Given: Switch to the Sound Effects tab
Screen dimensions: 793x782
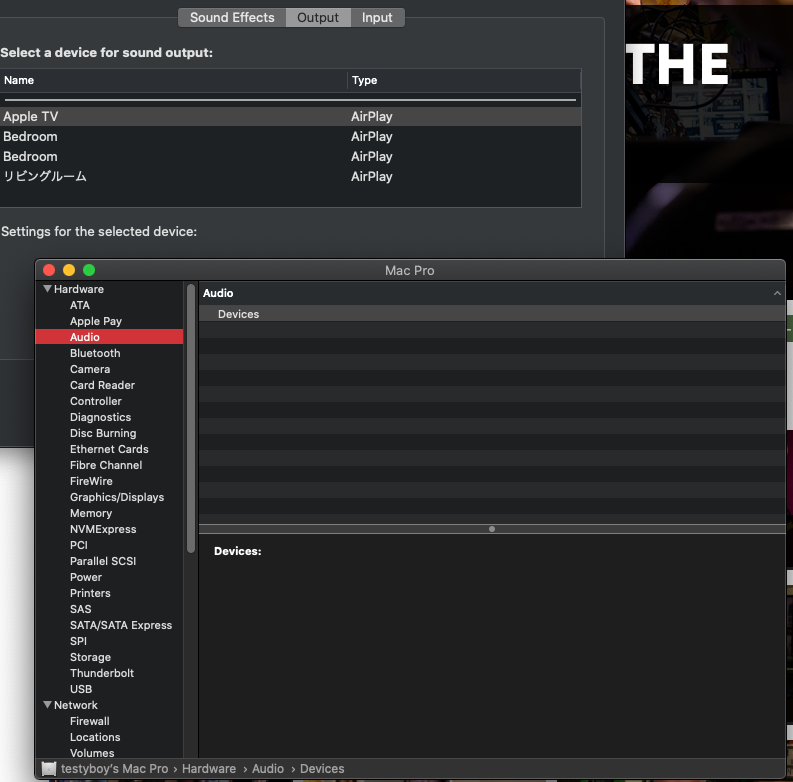Looking at the screenshot, I should pyautogui.click(x=232, y=18).
